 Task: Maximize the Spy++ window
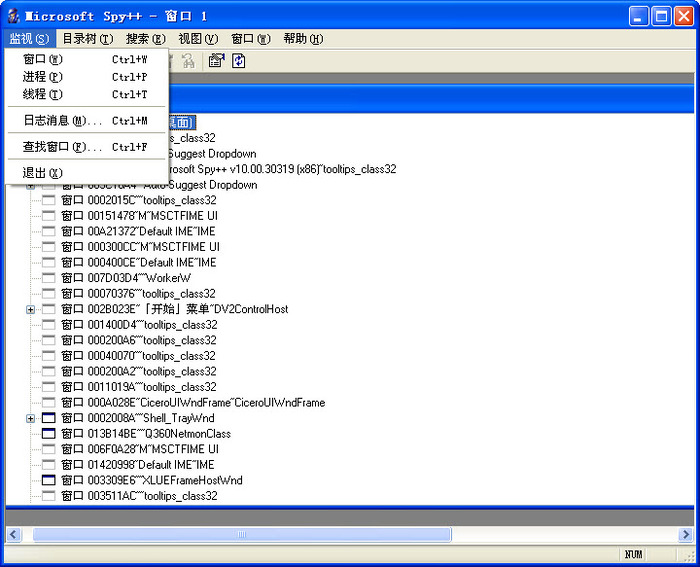pos(661,17)
